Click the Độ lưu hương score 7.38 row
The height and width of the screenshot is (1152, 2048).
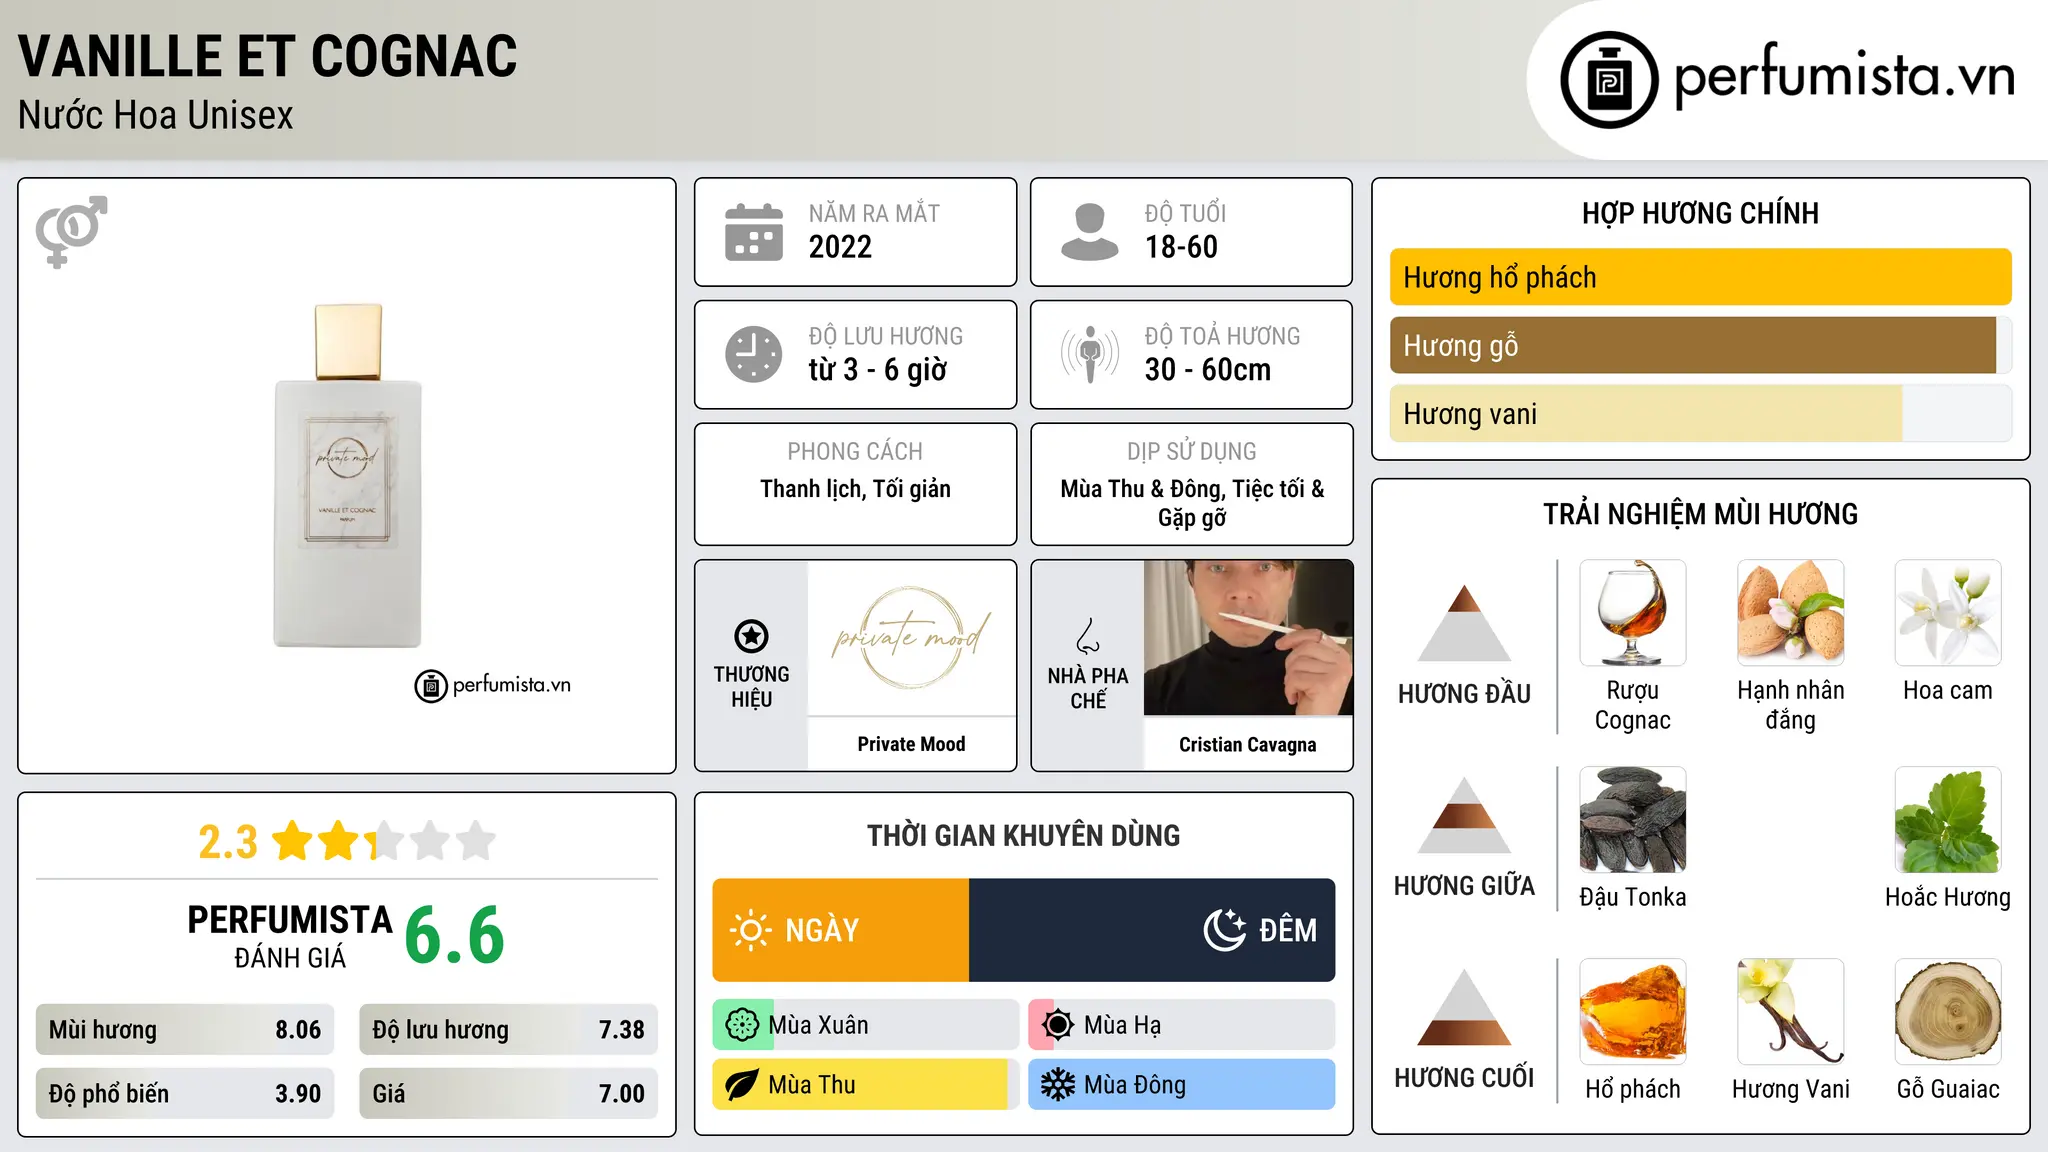coord(508,1030)
